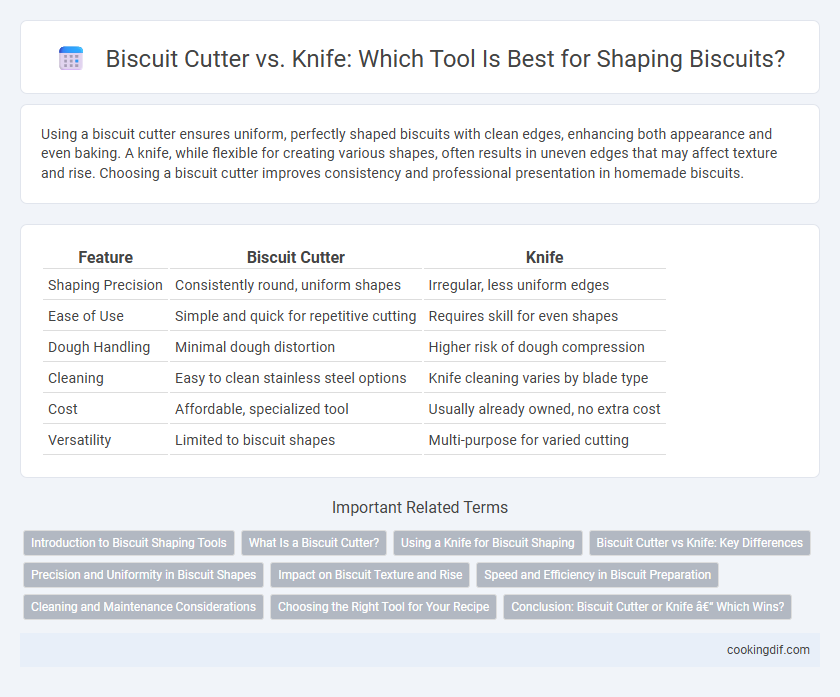Select the Using a Knife for Biscuit Shaping tag
The width and height of the screenshot is (840, 697).
[488, 543]
